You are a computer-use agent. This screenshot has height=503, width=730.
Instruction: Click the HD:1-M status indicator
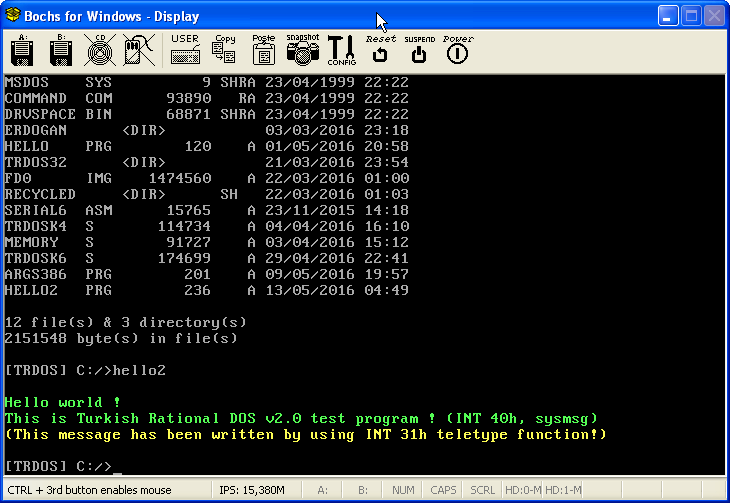(563, 490)
